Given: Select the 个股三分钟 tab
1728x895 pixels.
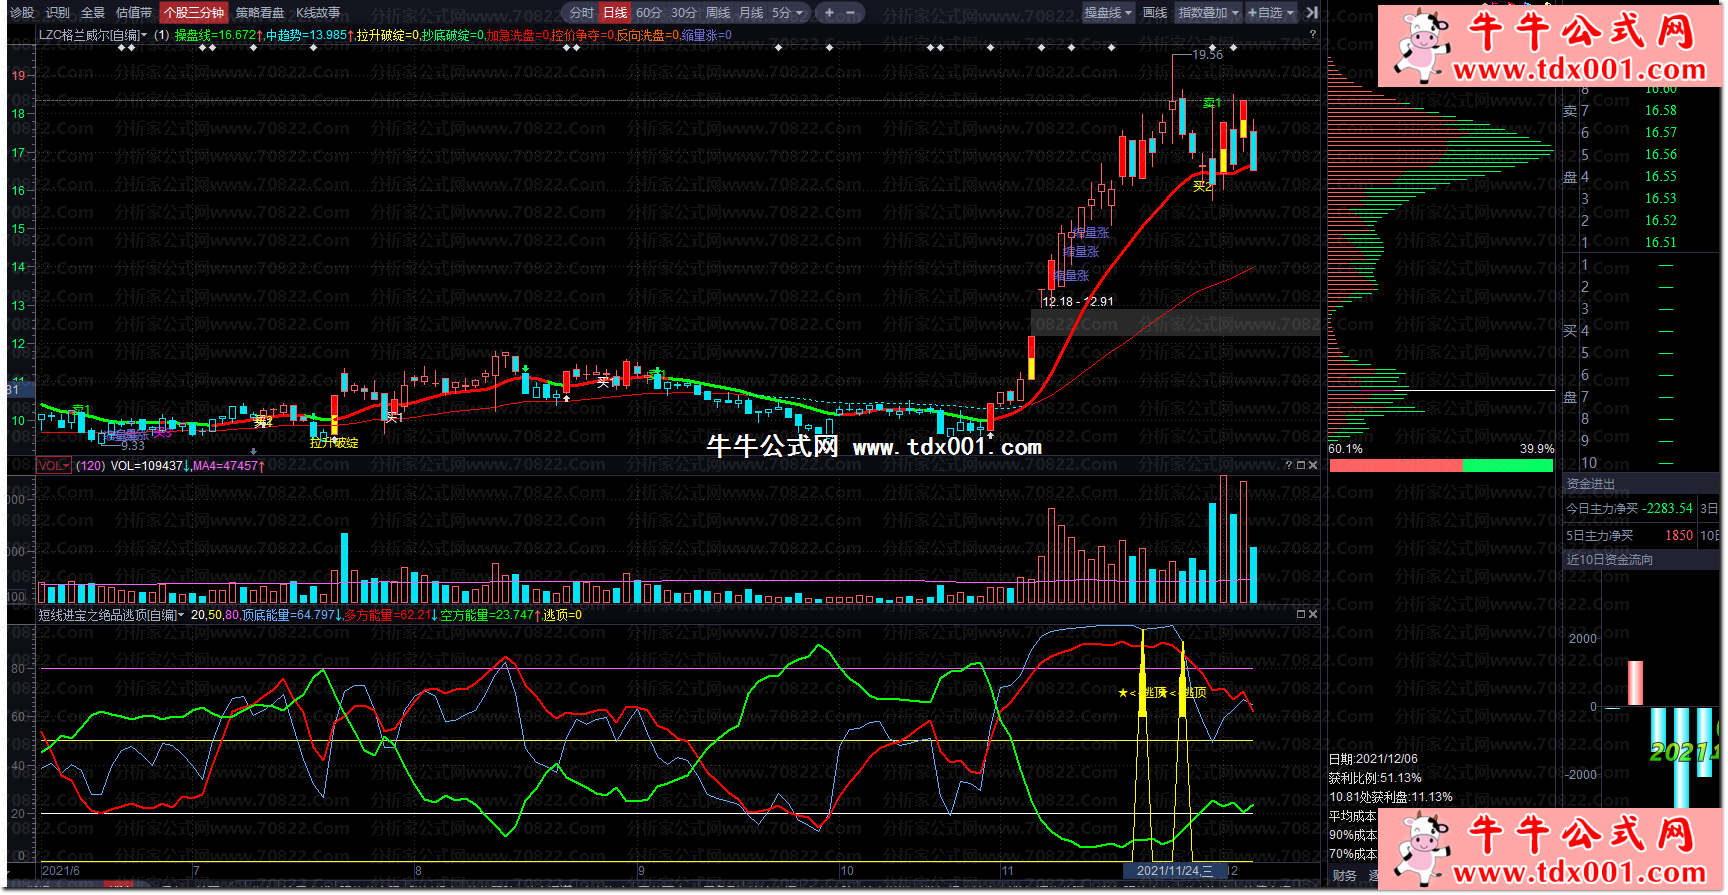Looking at the screenshot, I should [194, 13].
